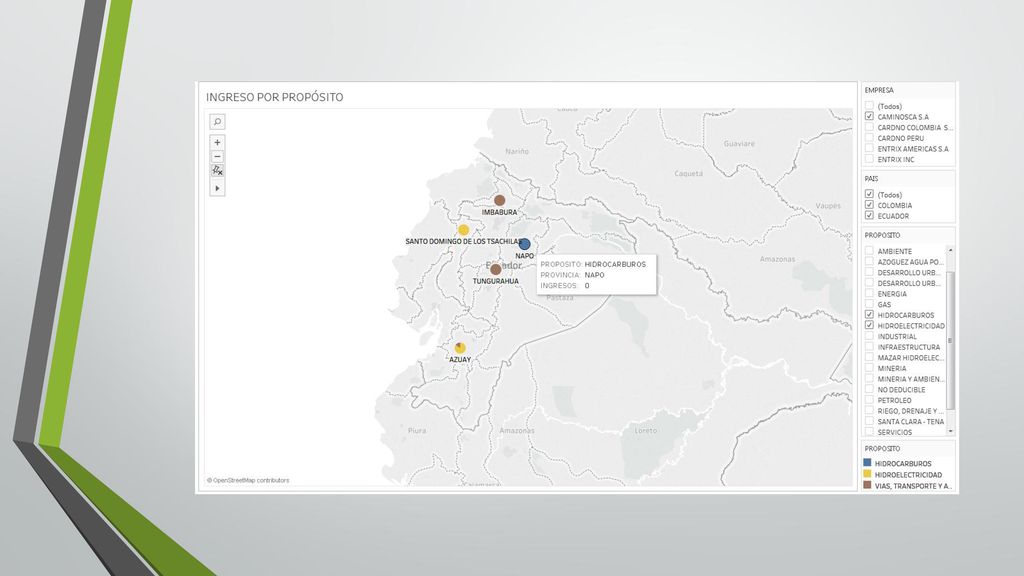The height and width of the screenshot is (576, 1024).
Task: Select the brown IMBABURA map mark
Action: [x=500, y=200]
